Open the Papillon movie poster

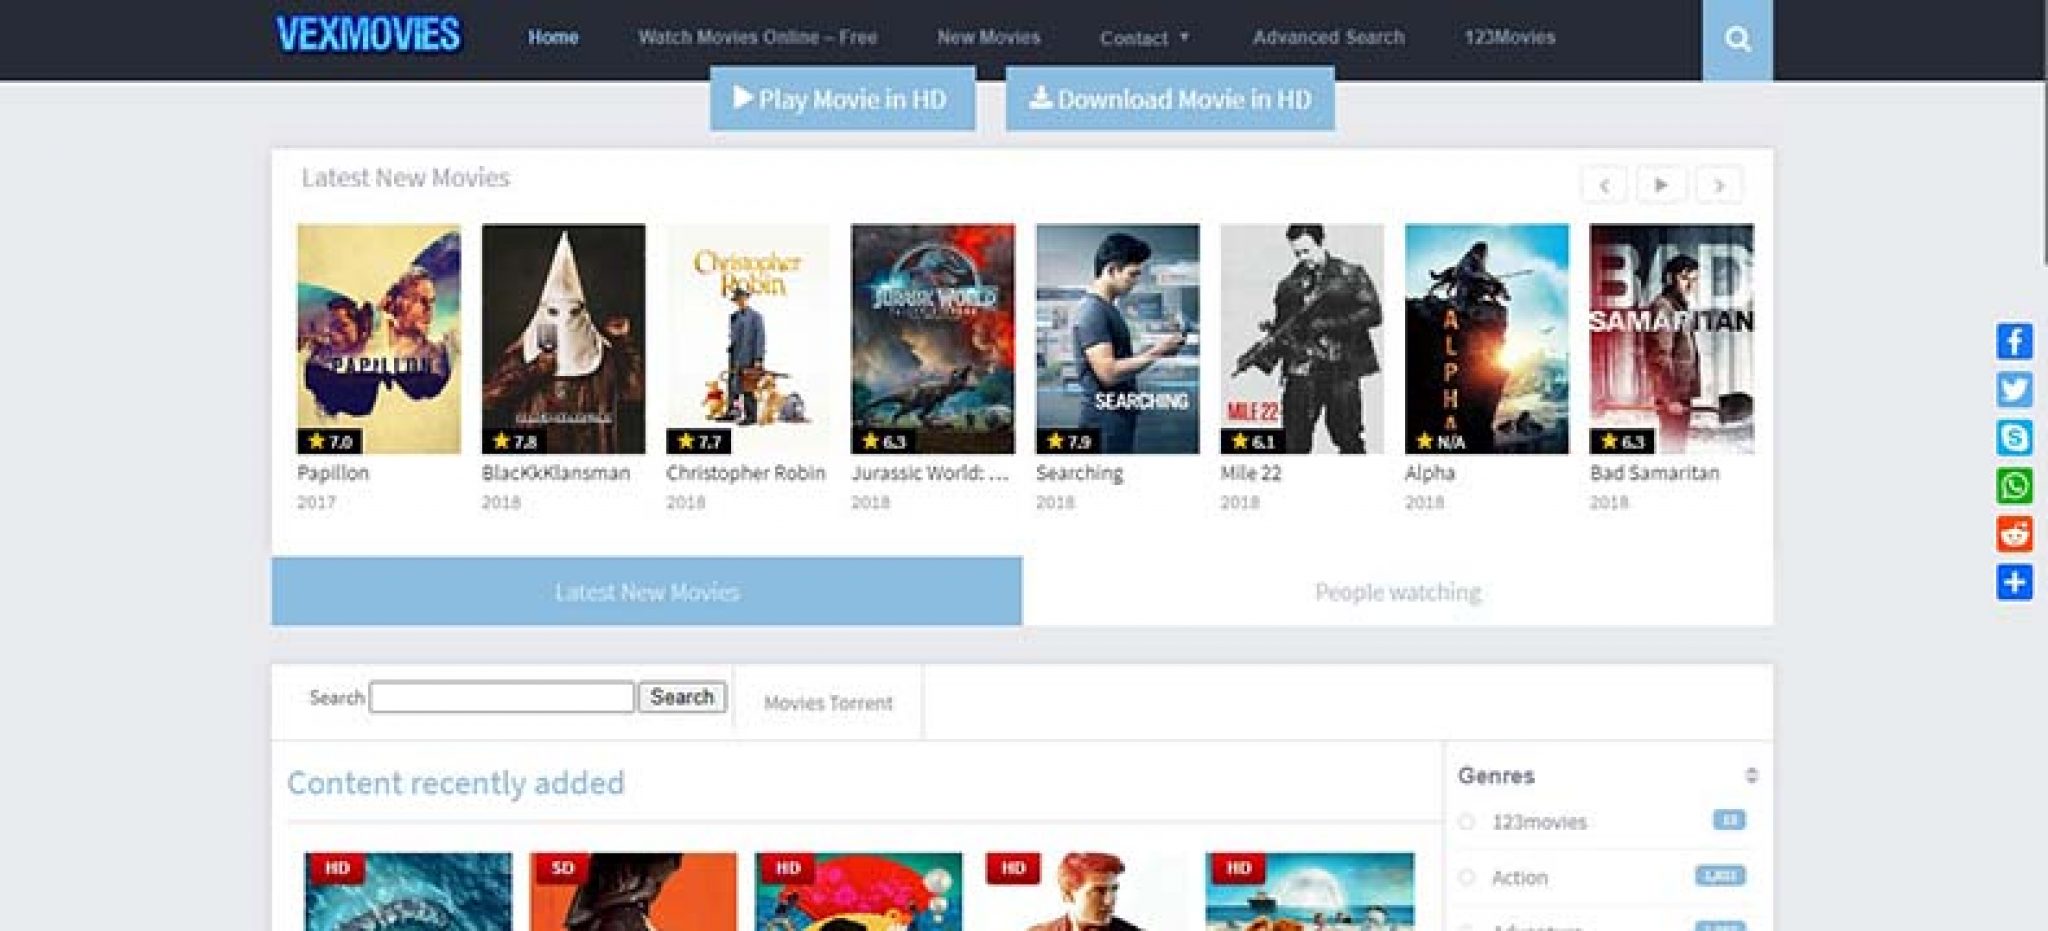click(379, 339)
